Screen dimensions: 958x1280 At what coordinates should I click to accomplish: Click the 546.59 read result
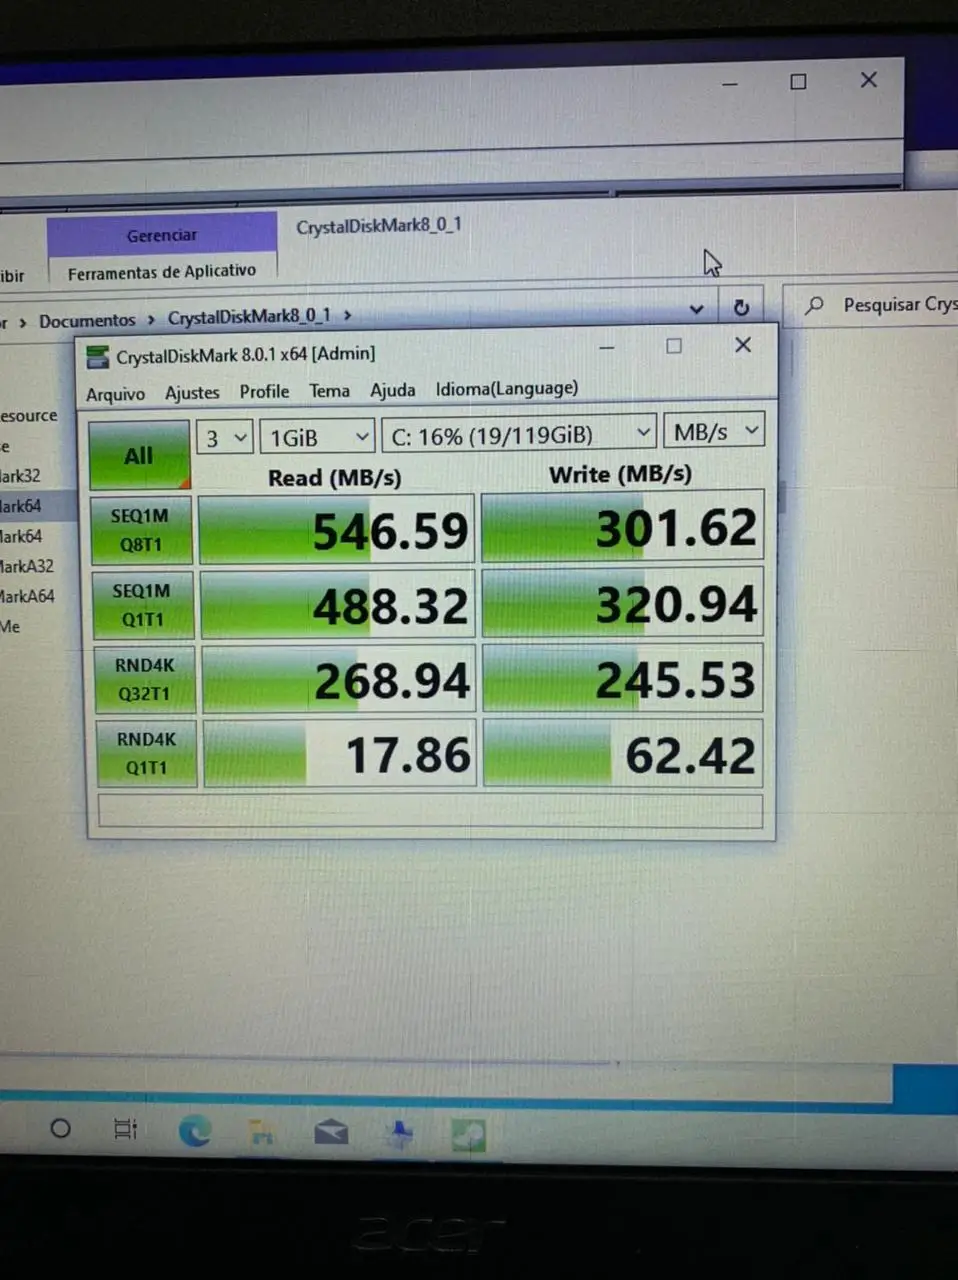(337, 530)
